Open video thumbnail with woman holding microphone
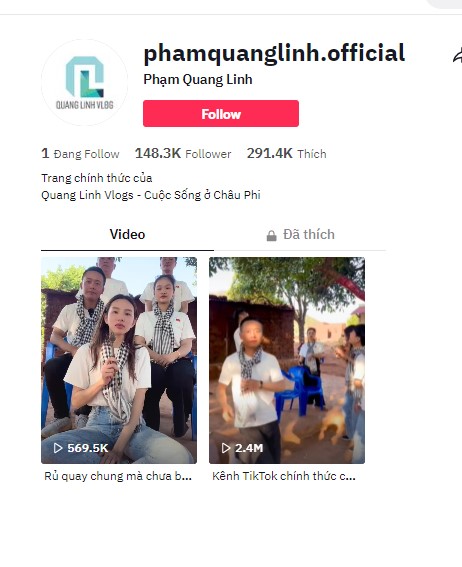The image size is (462, 567). 119,360
